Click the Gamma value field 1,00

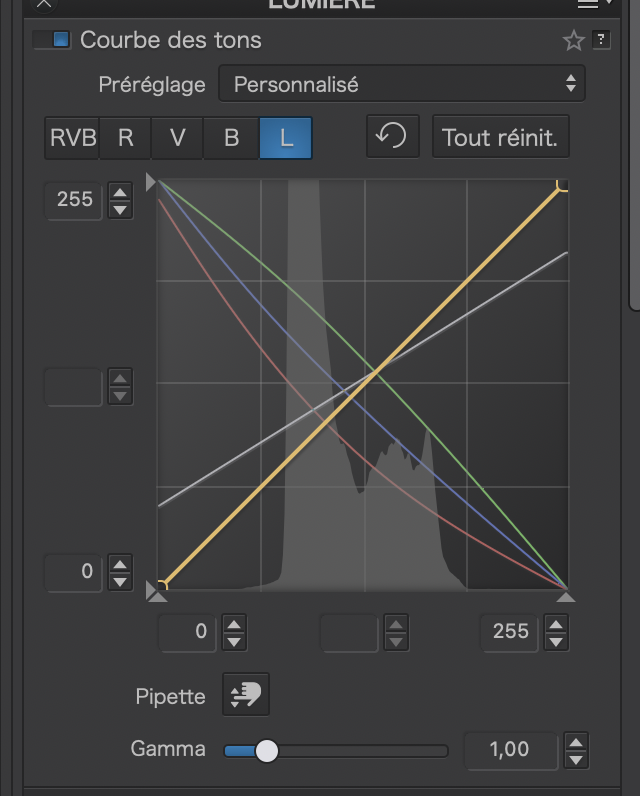510,749
